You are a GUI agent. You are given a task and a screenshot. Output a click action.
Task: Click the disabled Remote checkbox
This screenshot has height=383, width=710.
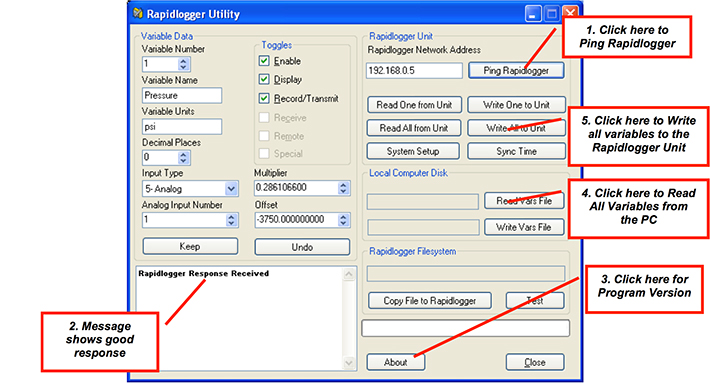(264, 136)
